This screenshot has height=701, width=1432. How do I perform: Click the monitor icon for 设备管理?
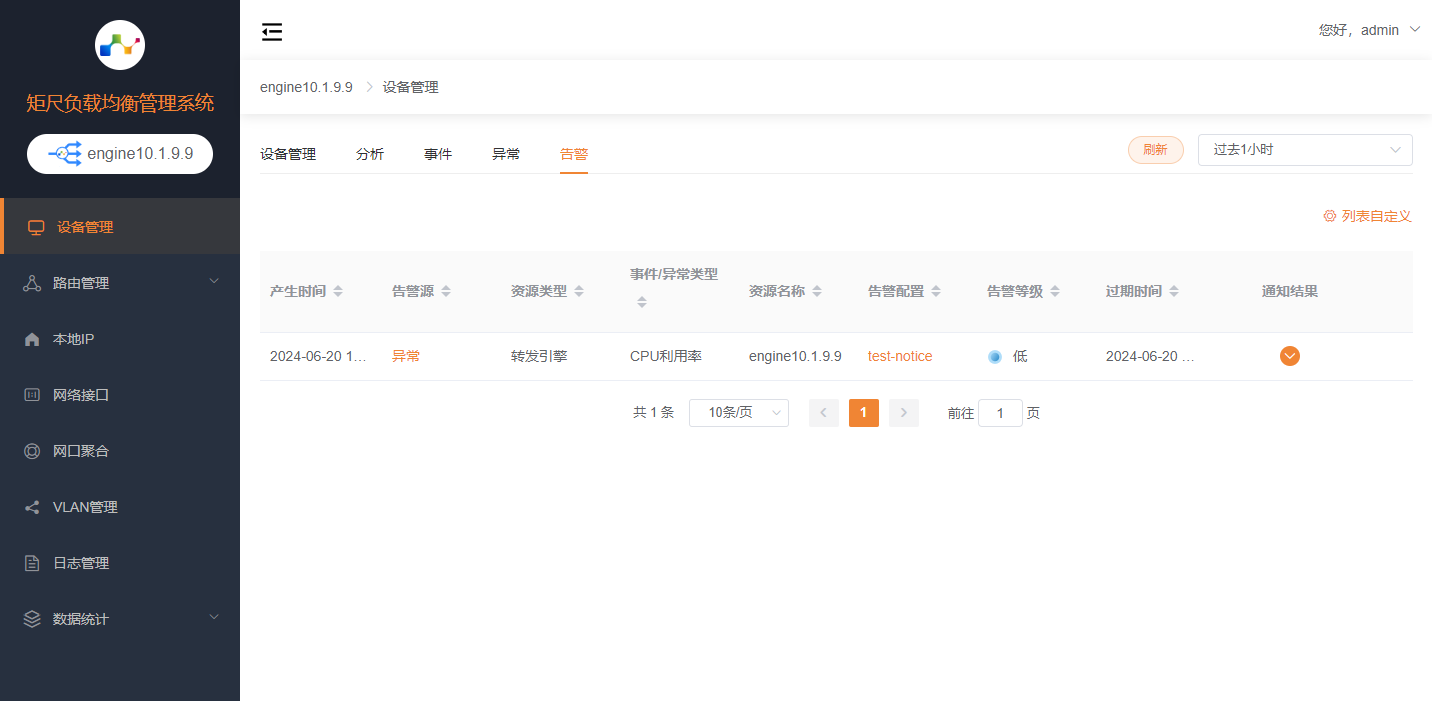click(37, 227)
